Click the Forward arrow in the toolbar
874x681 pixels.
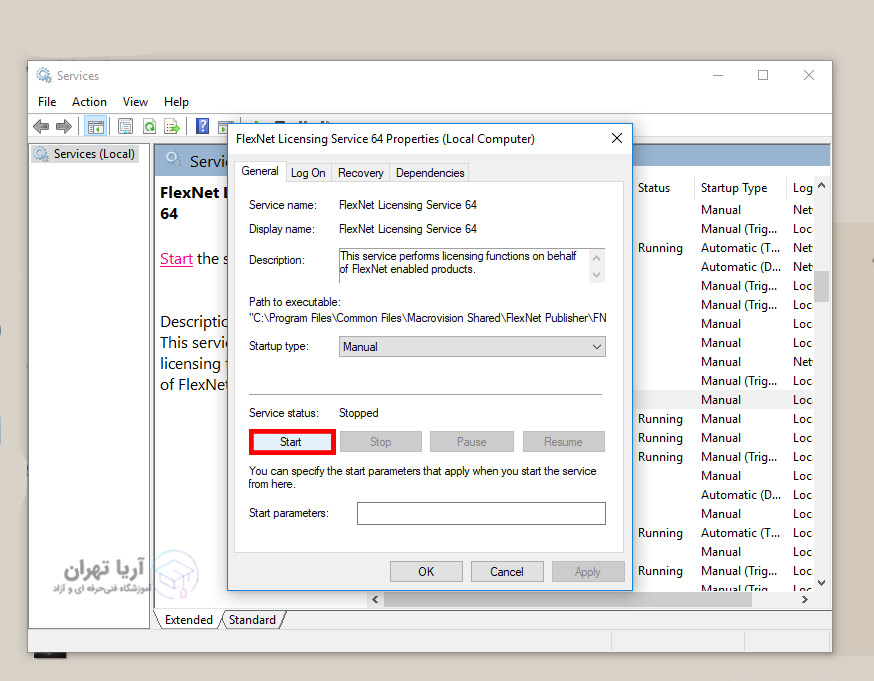(64, 126)
